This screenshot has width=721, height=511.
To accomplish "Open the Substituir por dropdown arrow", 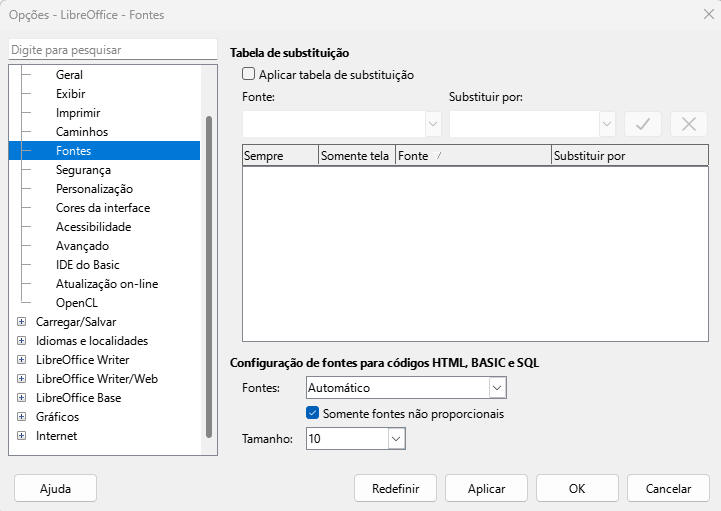I will click(607, 124).
